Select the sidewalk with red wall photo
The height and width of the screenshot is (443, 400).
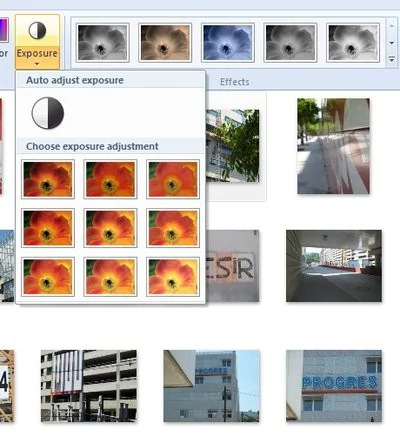[x=334, y=146]
